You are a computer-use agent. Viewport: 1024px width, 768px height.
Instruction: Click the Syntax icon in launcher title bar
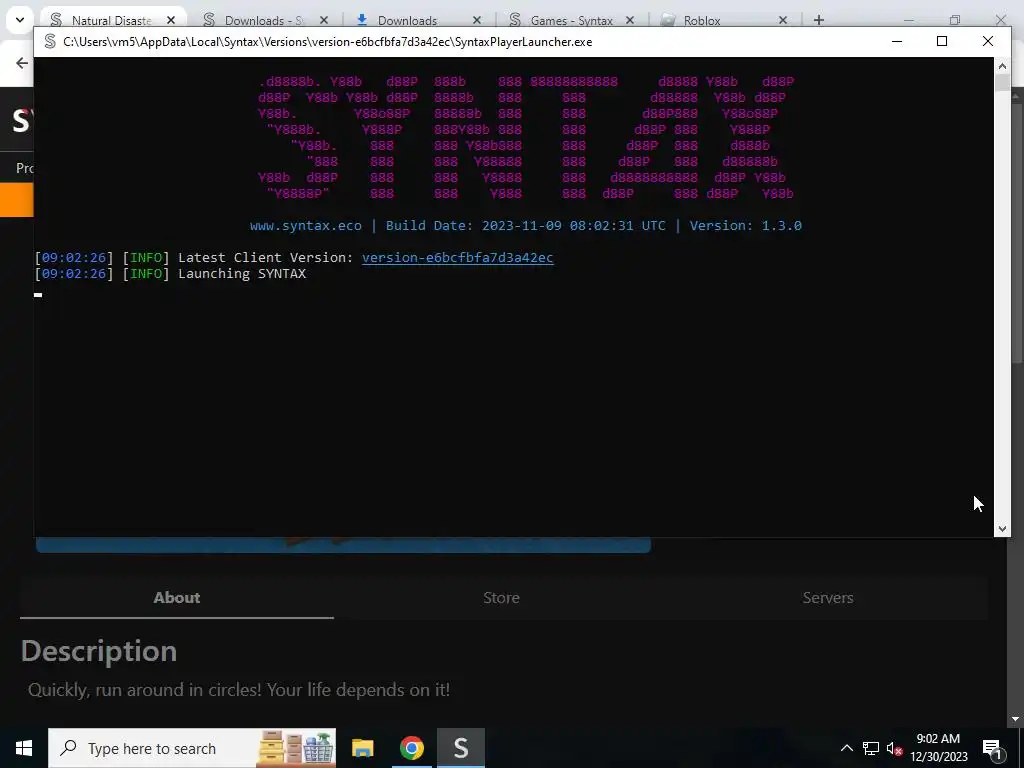pos(50,41)
